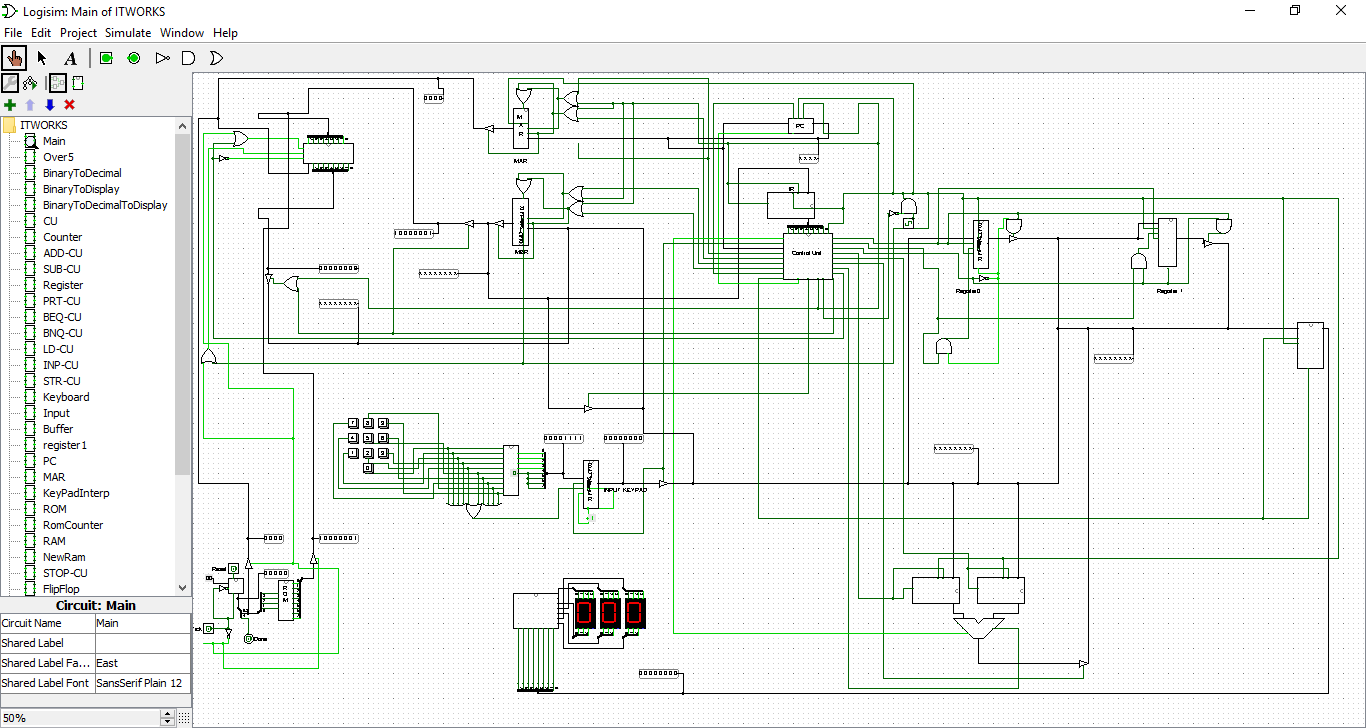Delete circuit with the red X
This screenshot has height=728, width=1366.
(x=70, y=105)
